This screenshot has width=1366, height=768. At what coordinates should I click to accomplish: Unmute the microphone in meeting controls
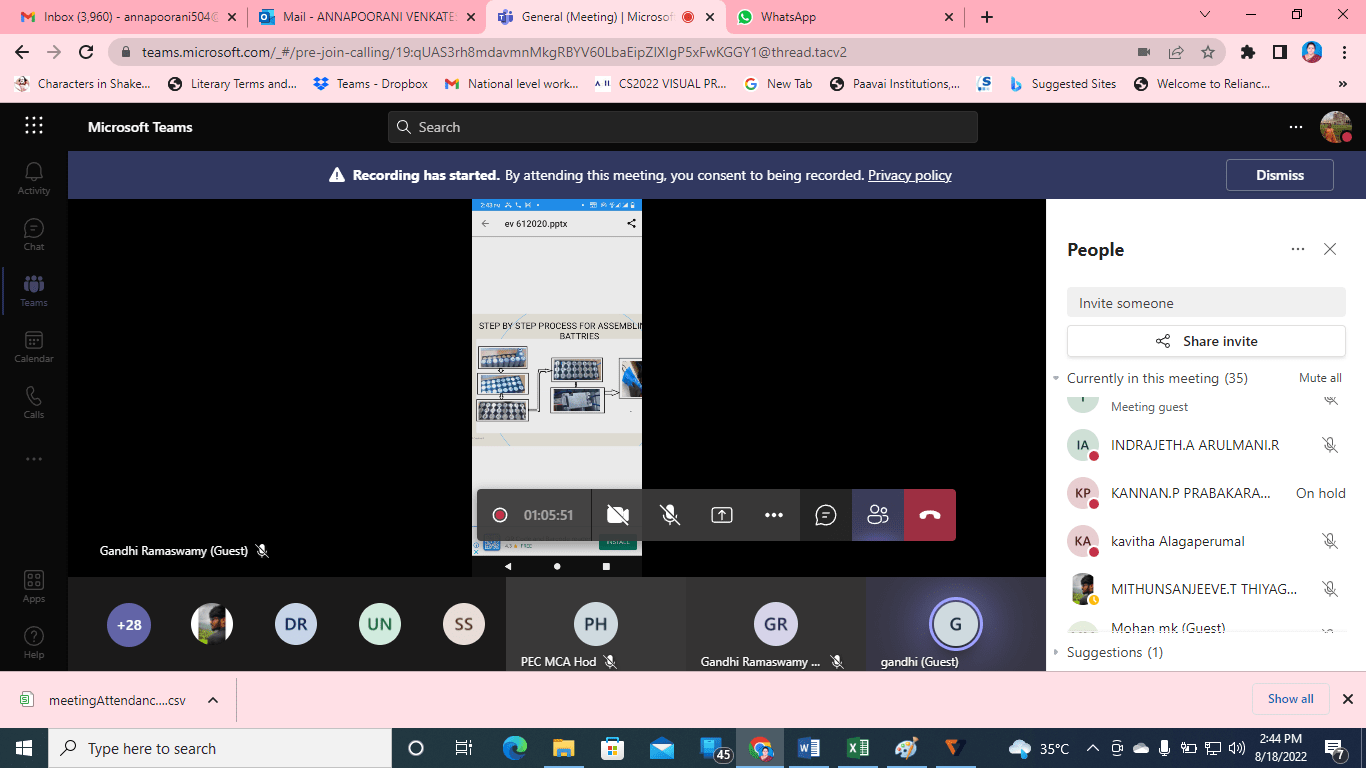(x=669, y=515)
